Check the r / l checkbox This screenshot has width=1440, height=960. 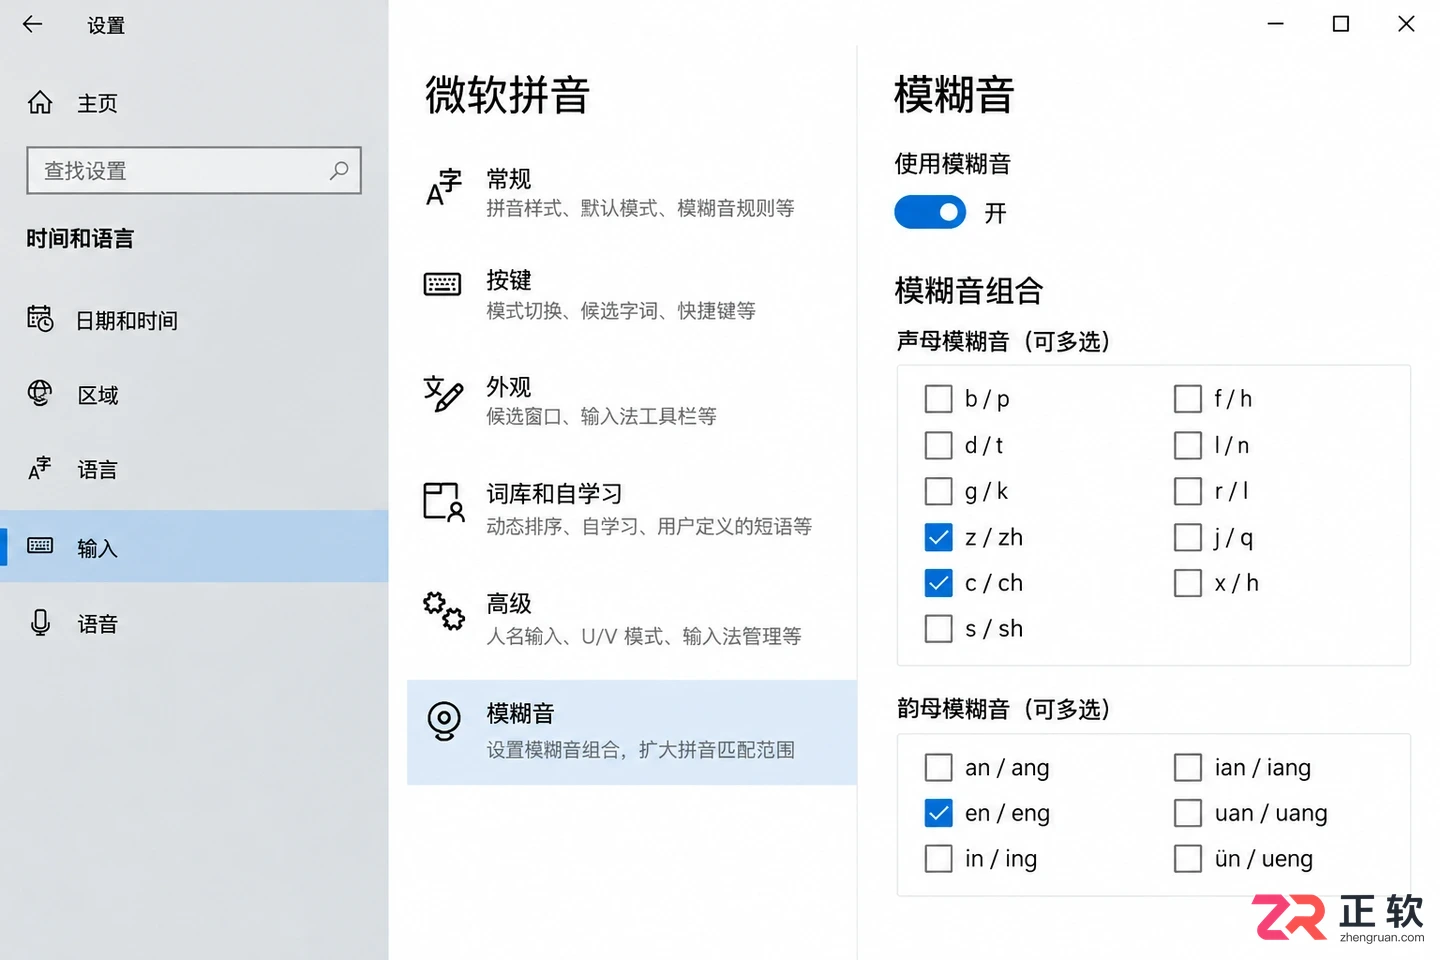click(x=1188, y=491)
